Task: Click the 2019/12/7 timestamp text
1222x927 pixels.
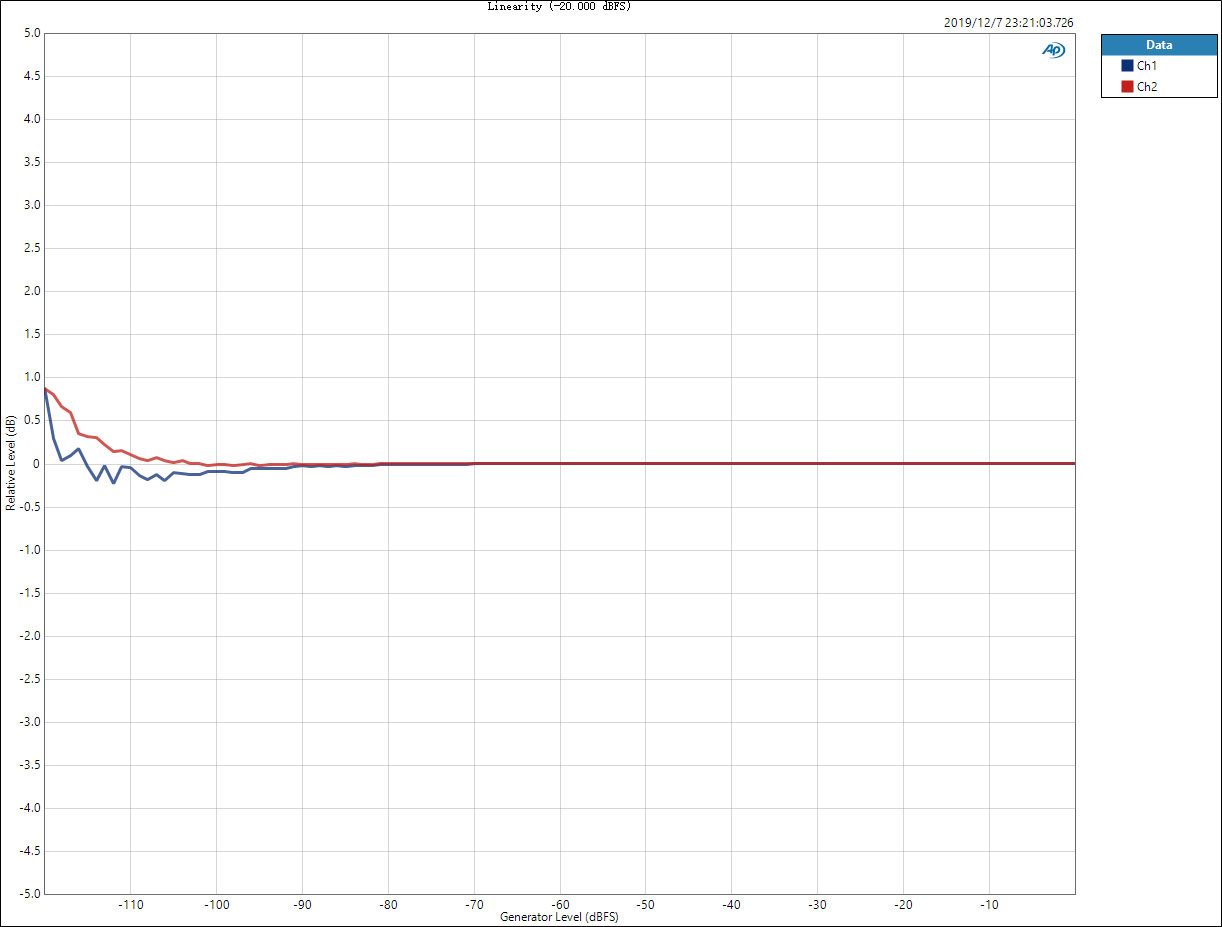Action: coord(1009,22)
